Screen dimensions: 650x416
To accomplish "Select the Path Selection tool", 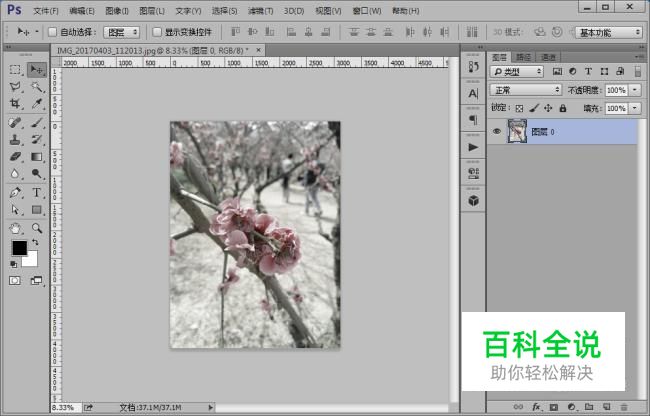I will [15, 210].
